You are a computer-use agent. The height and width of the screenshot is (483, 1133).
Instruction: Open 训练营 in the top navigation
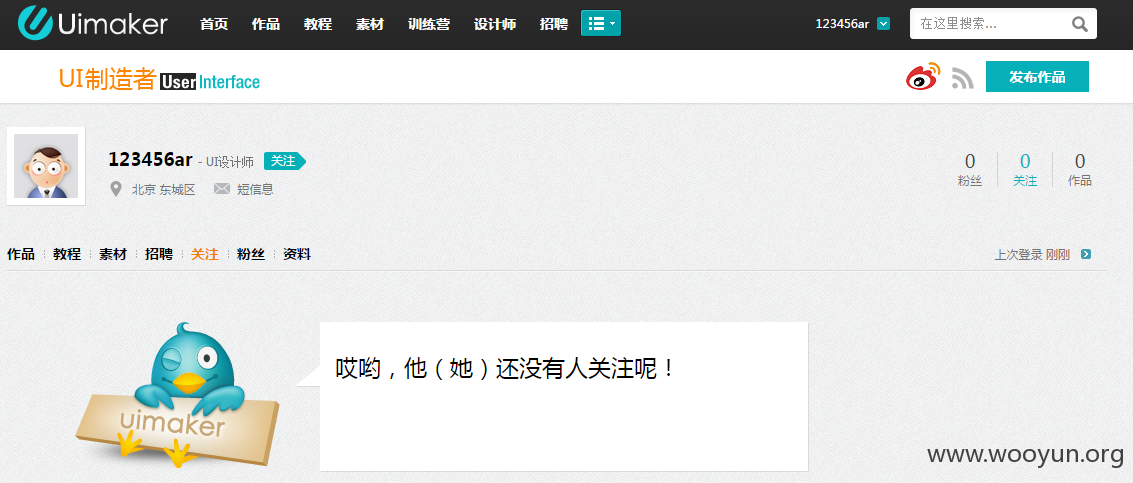(x=428, y=24)
